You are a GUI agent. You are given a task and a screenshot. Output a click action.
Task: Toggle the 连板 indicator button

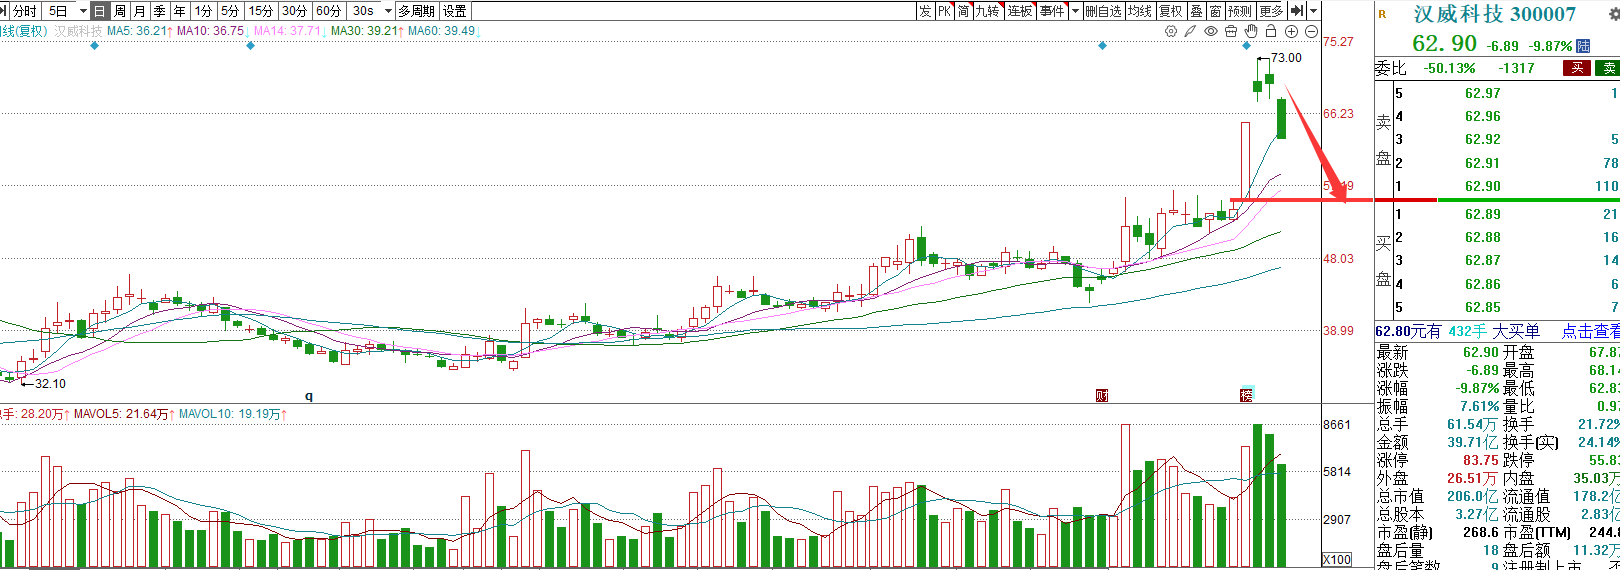click(1020, 11)
